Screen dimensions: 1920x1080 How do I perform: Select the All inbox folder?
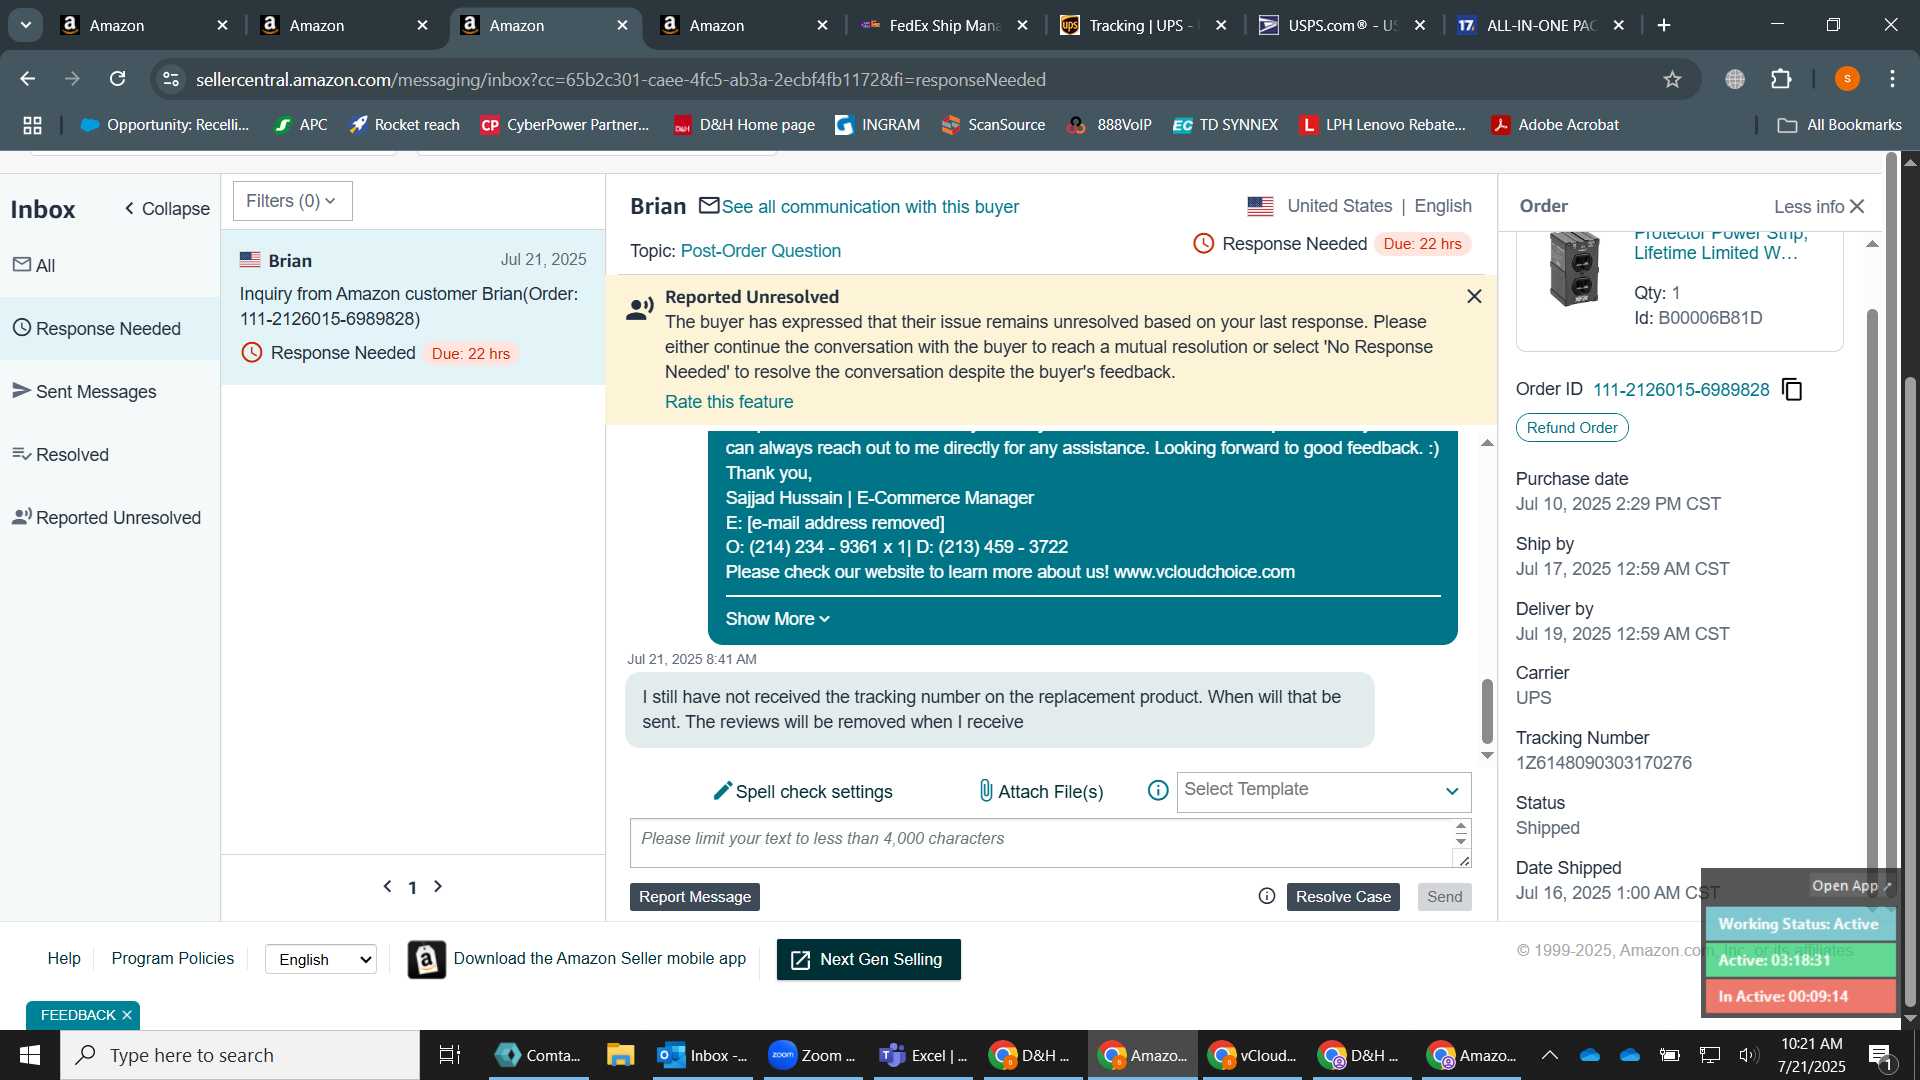[x=110, y=265]
